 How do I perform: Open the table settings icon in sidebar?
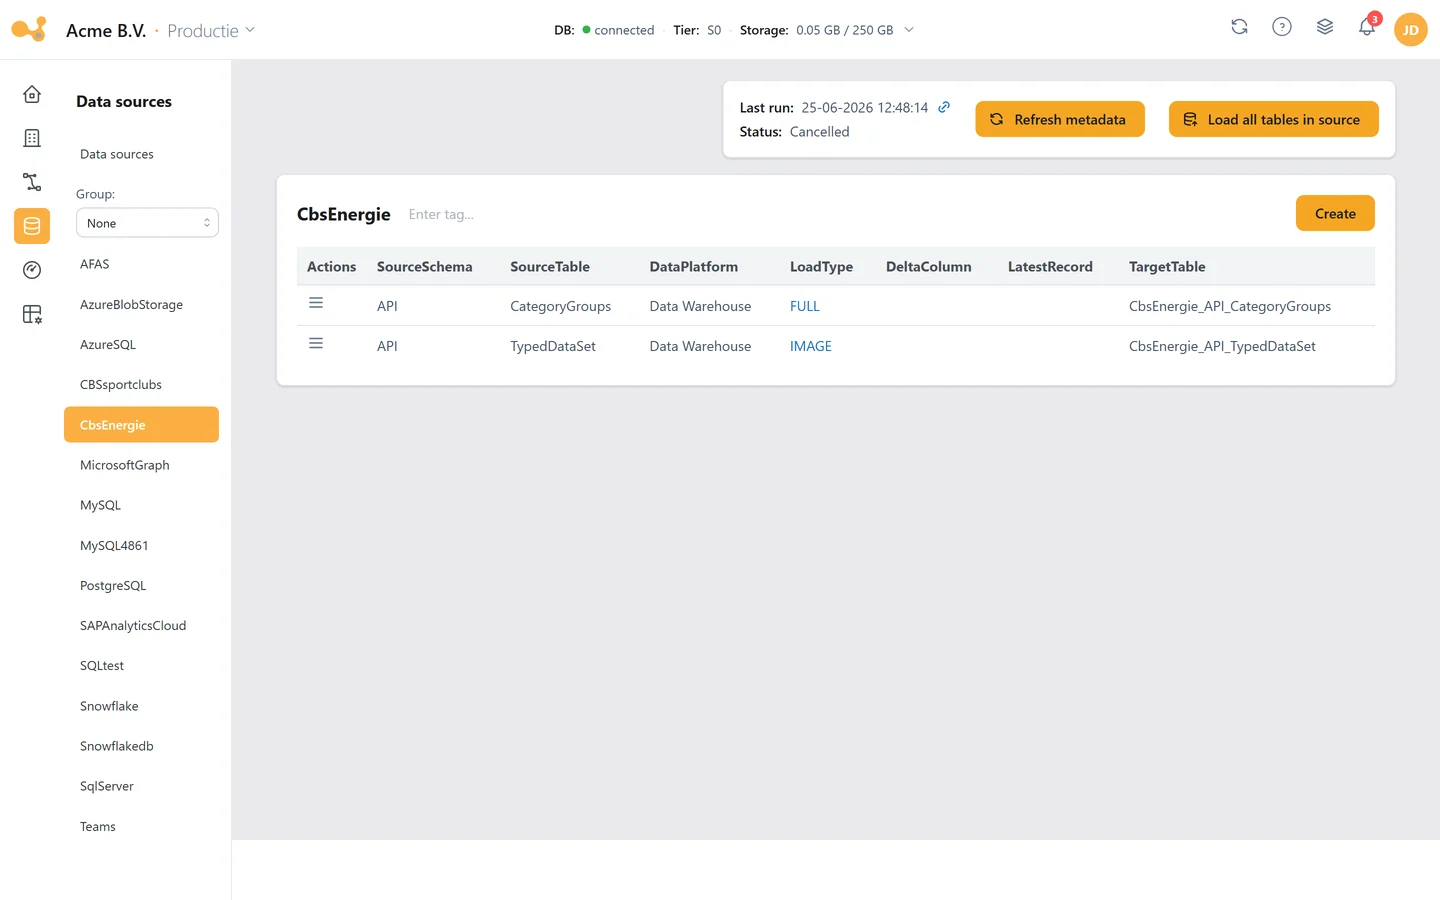click(32, 314)
